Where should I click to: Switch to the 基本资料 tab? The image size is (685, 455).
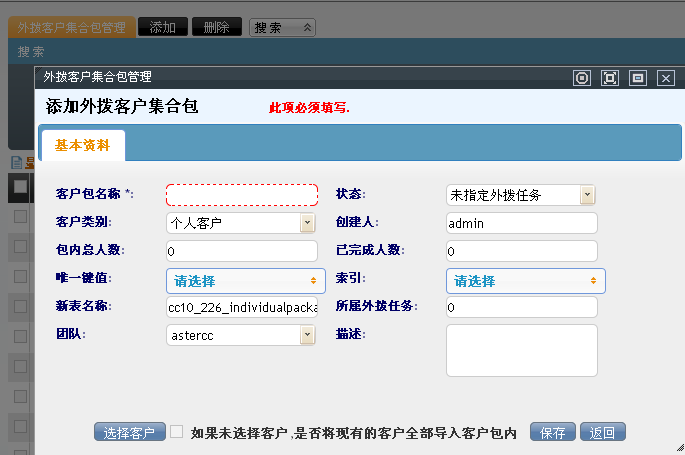point(82,144)
